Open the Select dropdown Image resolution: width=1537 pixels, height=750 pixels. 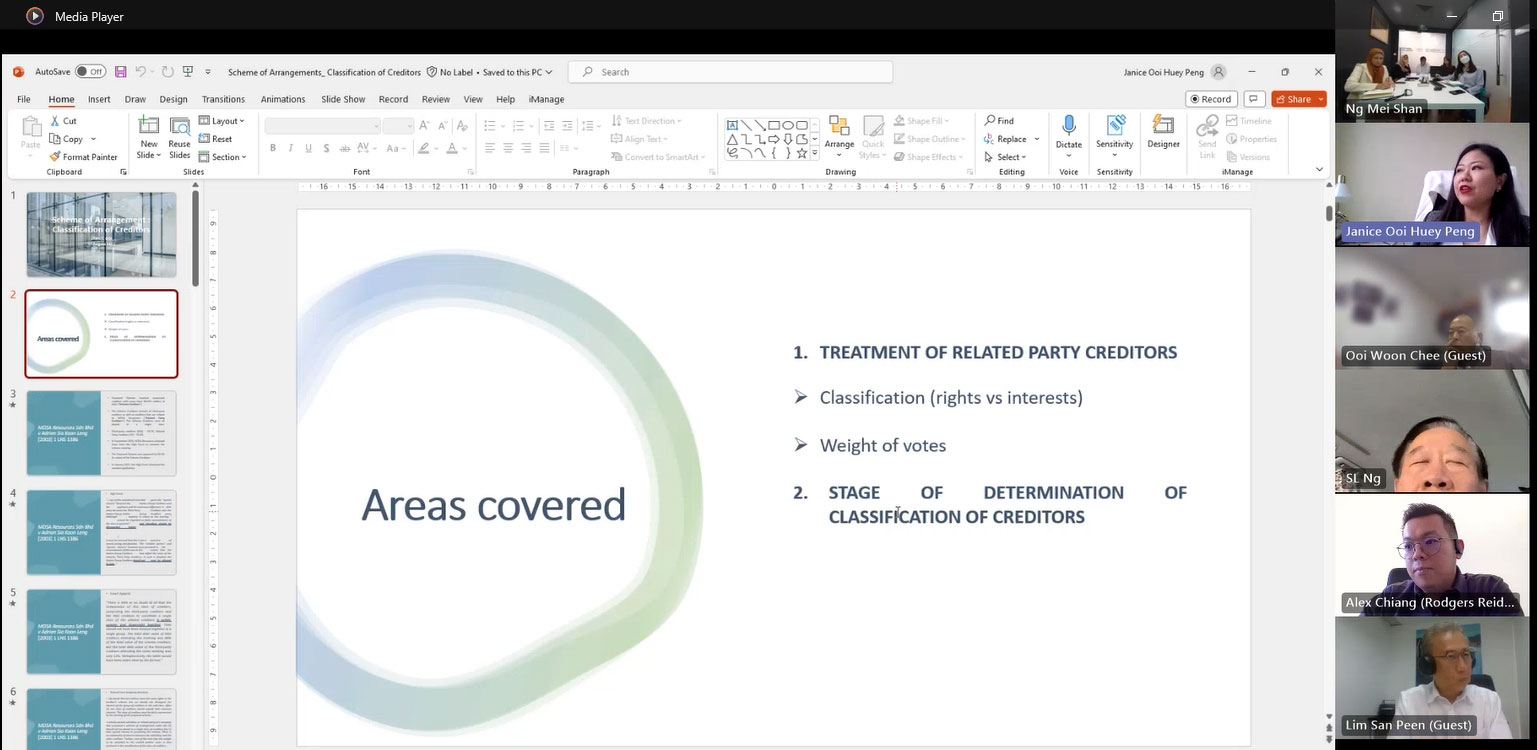click(x=1006, y=157)
